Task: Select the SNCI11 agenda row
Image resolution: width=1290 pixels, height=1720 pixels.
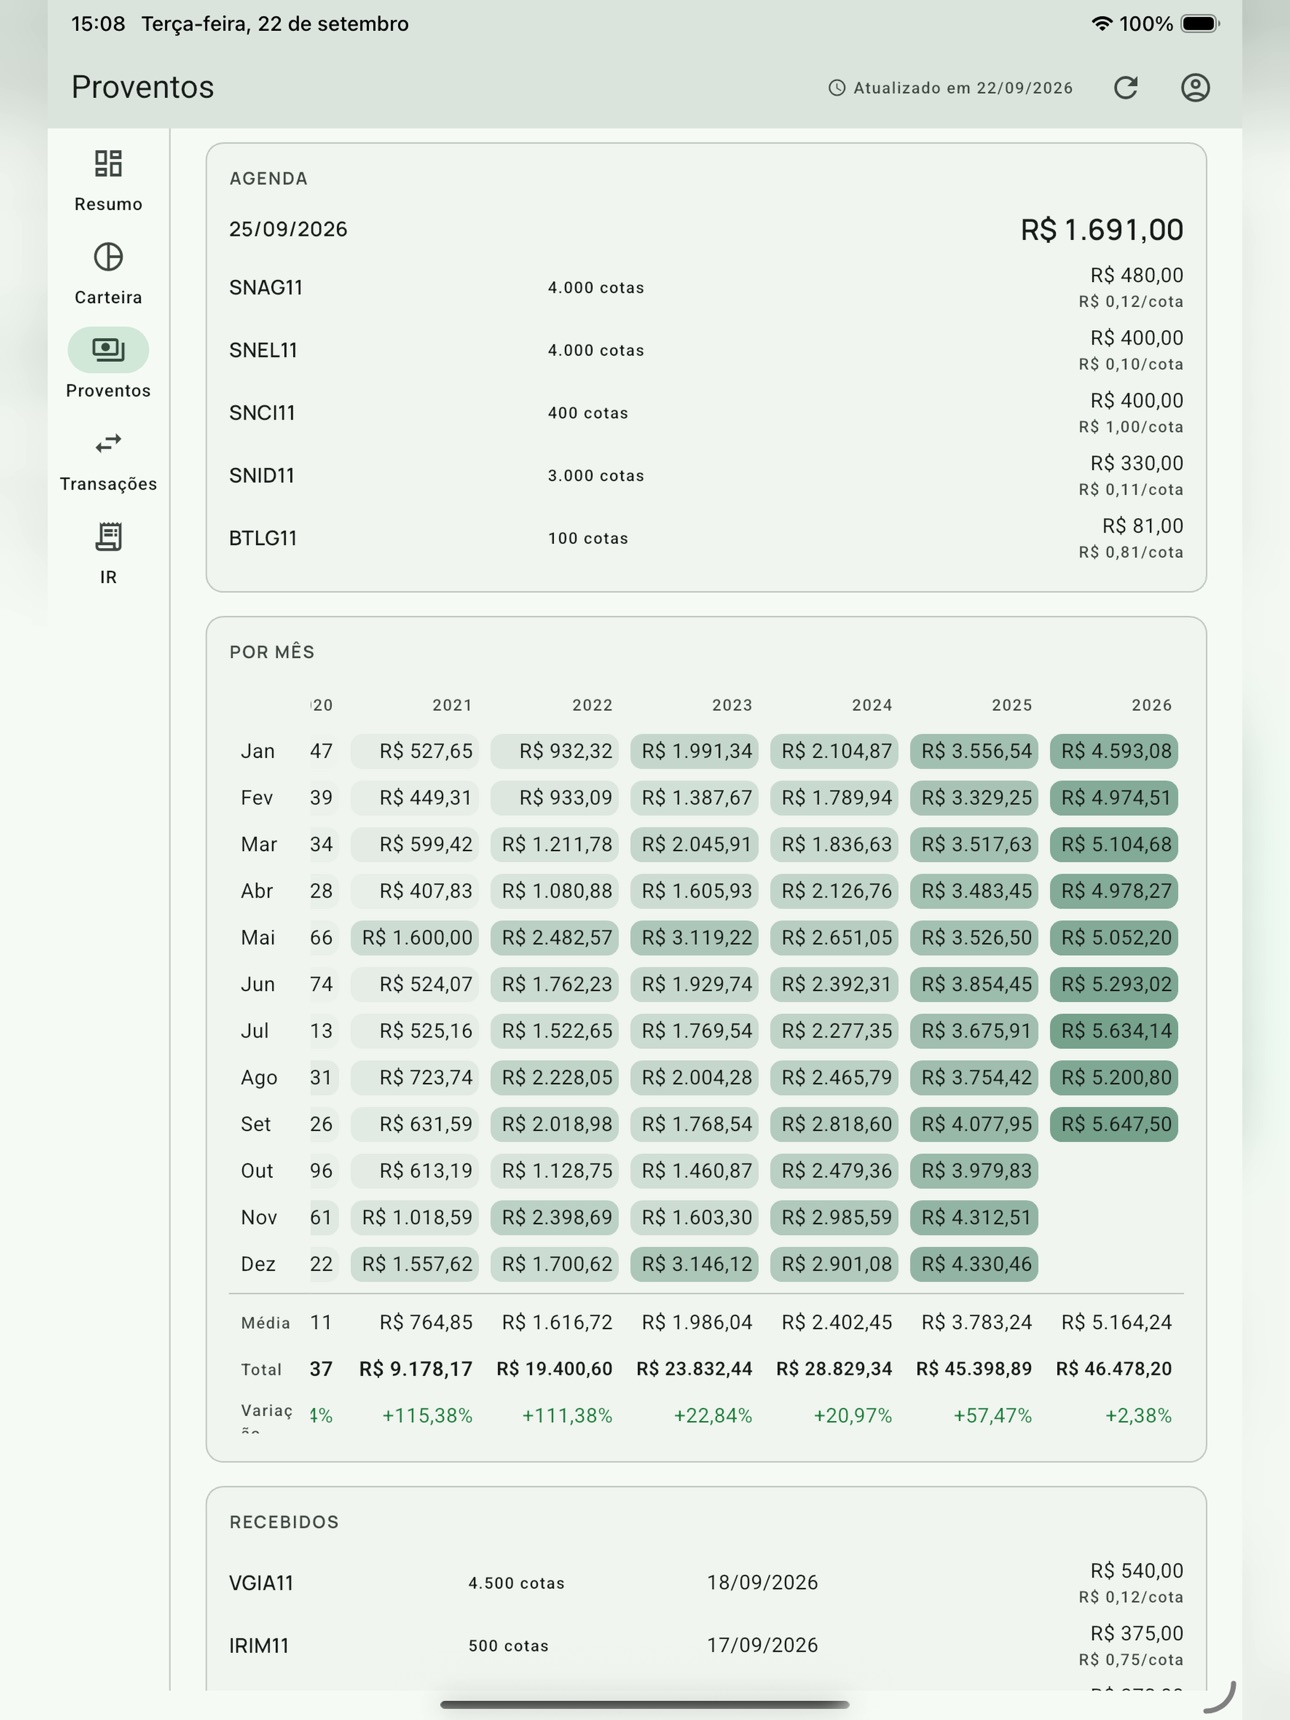Action: 706,413
